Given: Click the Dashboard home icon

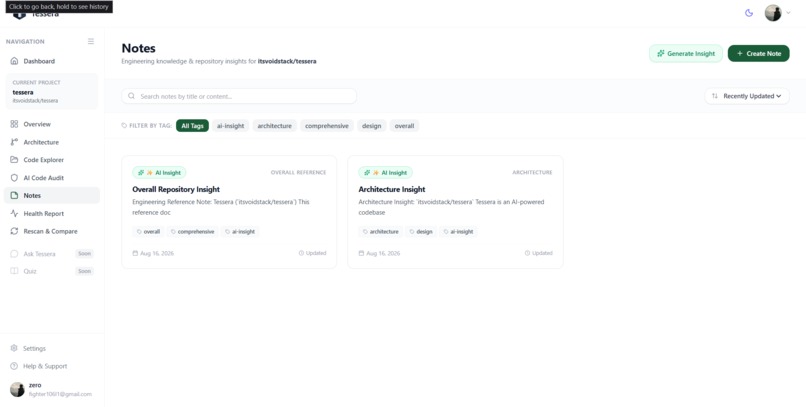Looking at the screenshot, I should pyautogui.click(x=14, y=61).
